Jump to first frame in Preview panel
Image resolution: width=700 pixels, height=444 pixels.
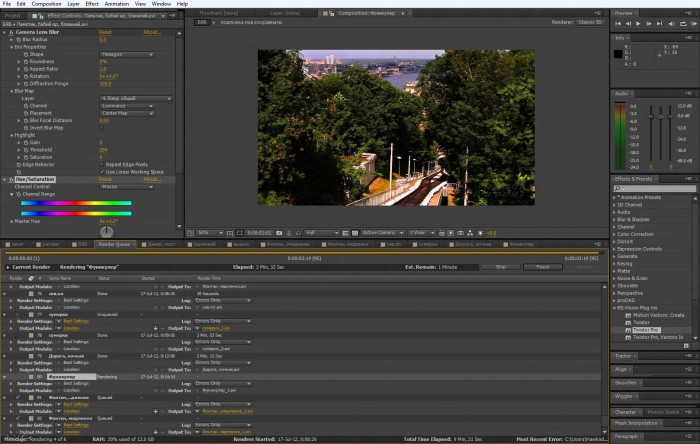click(618, 24)
